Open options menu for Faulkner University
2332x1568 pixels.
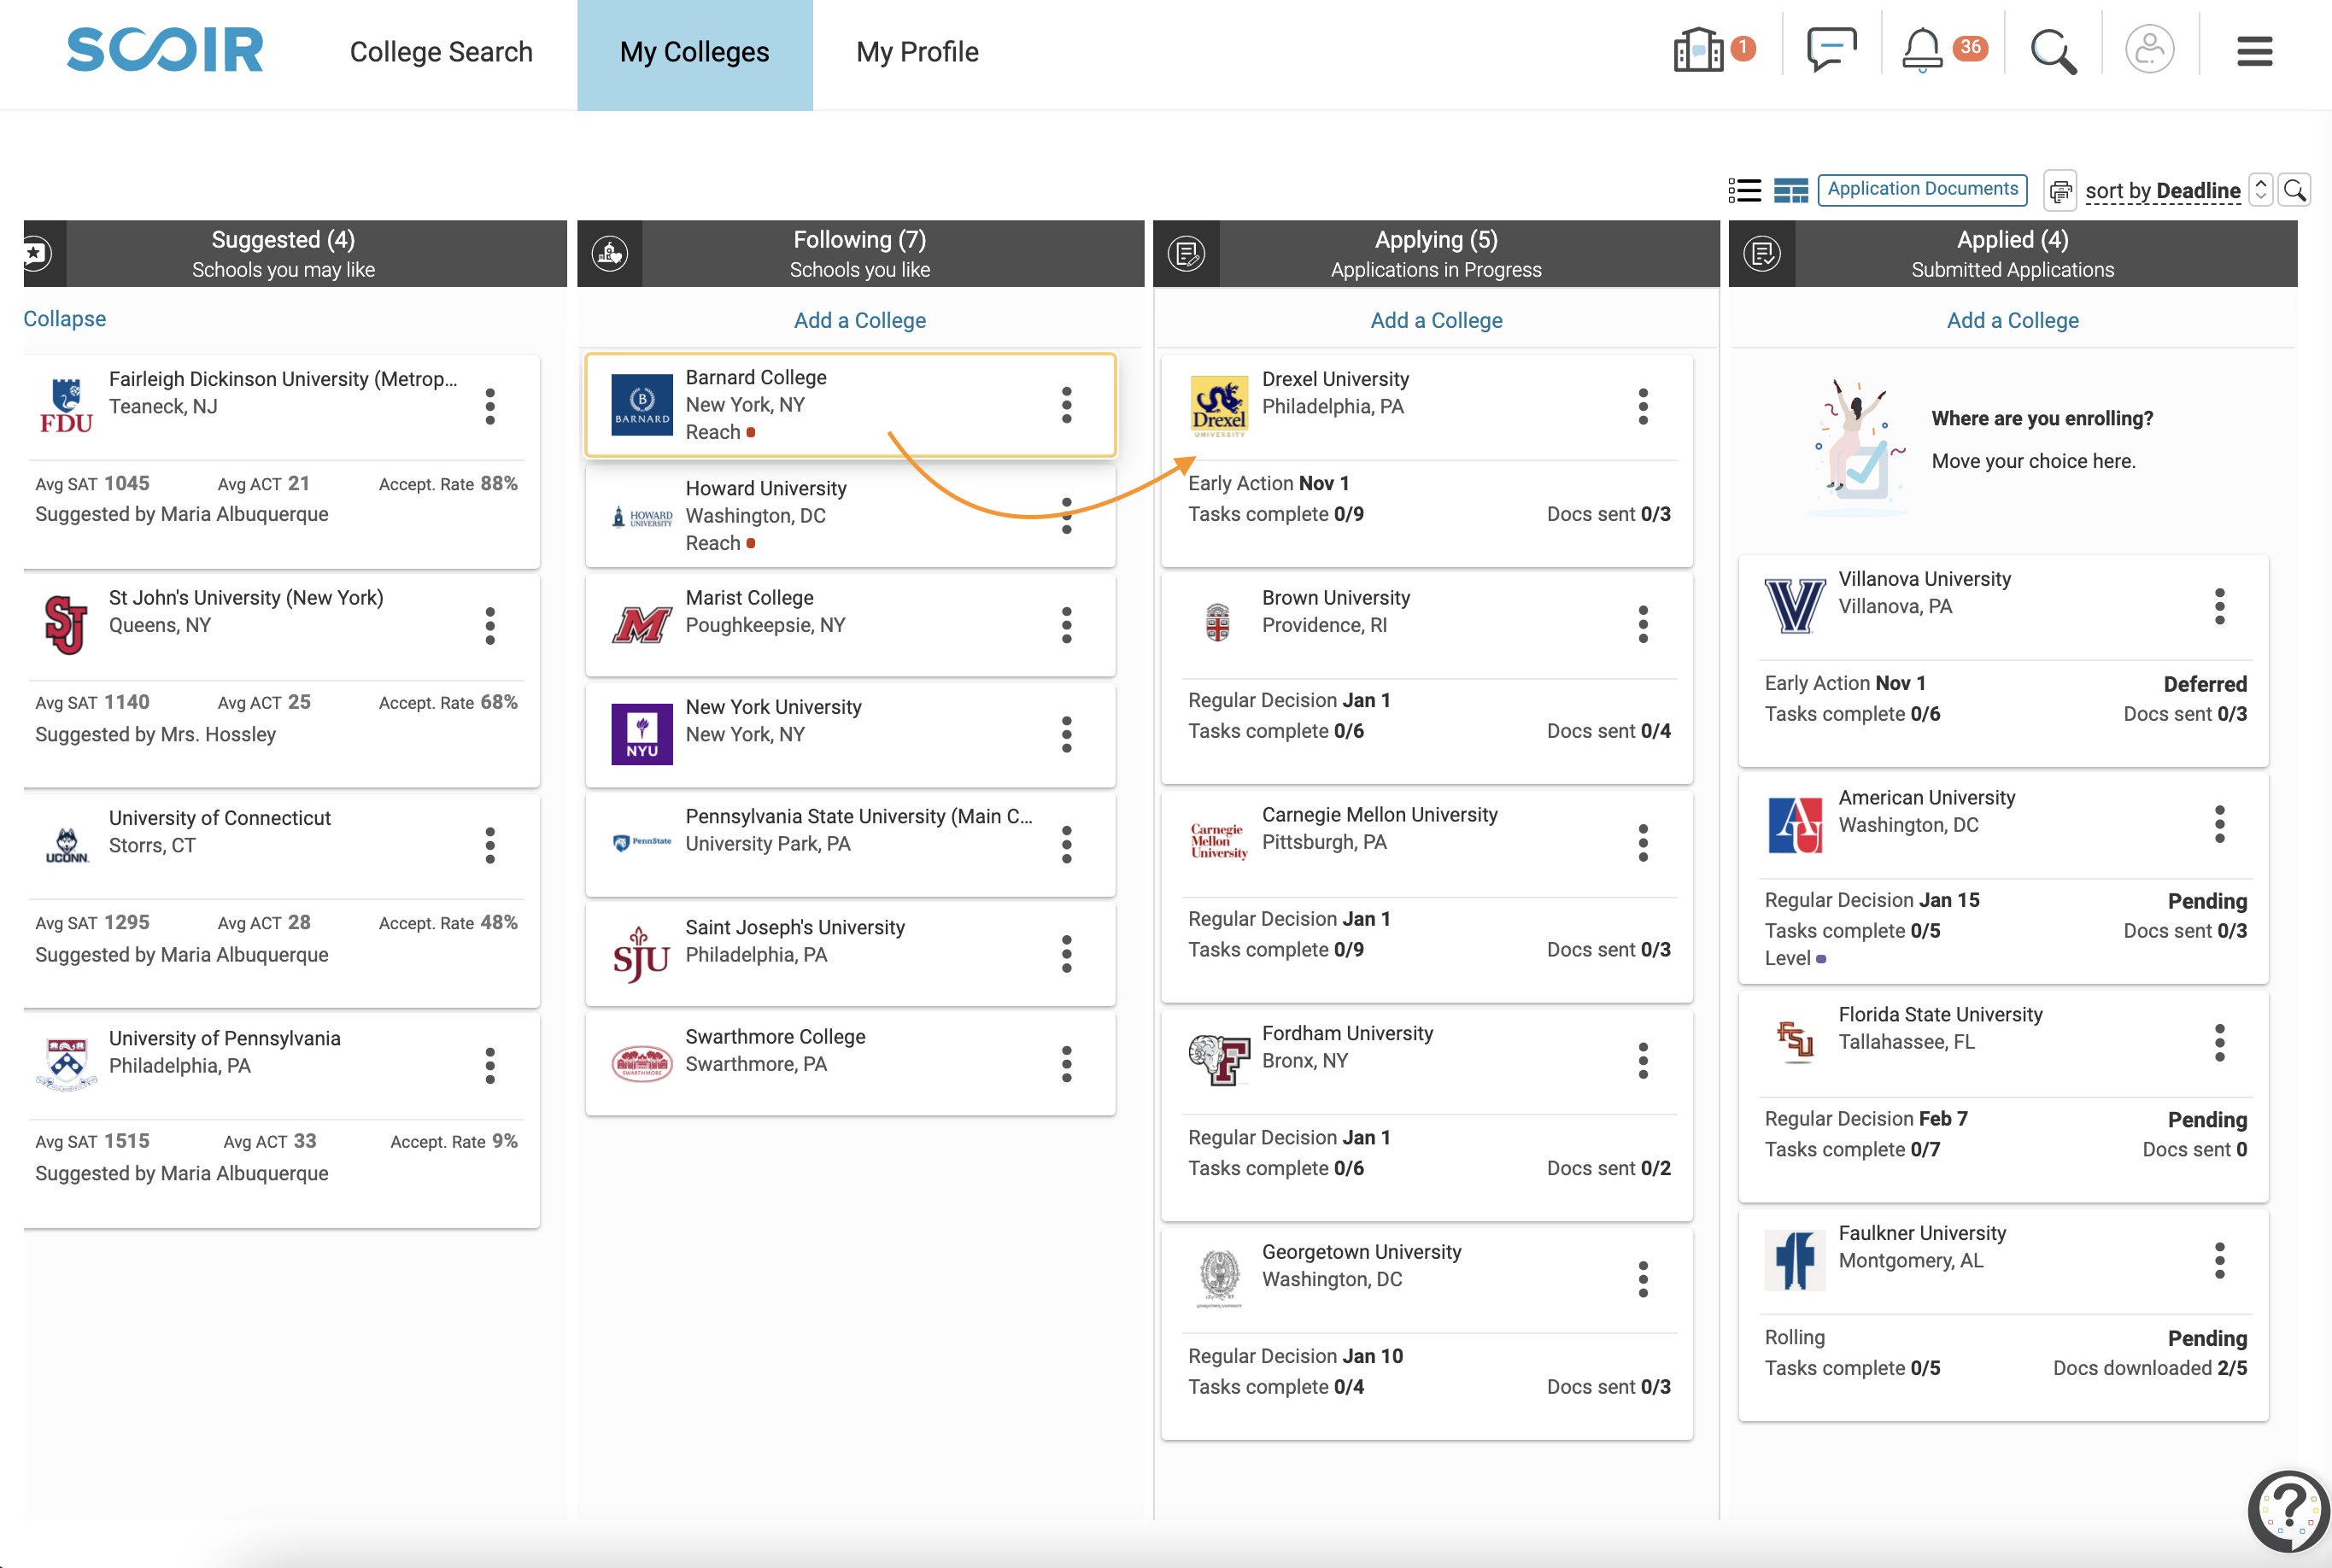[2220, 1260]
